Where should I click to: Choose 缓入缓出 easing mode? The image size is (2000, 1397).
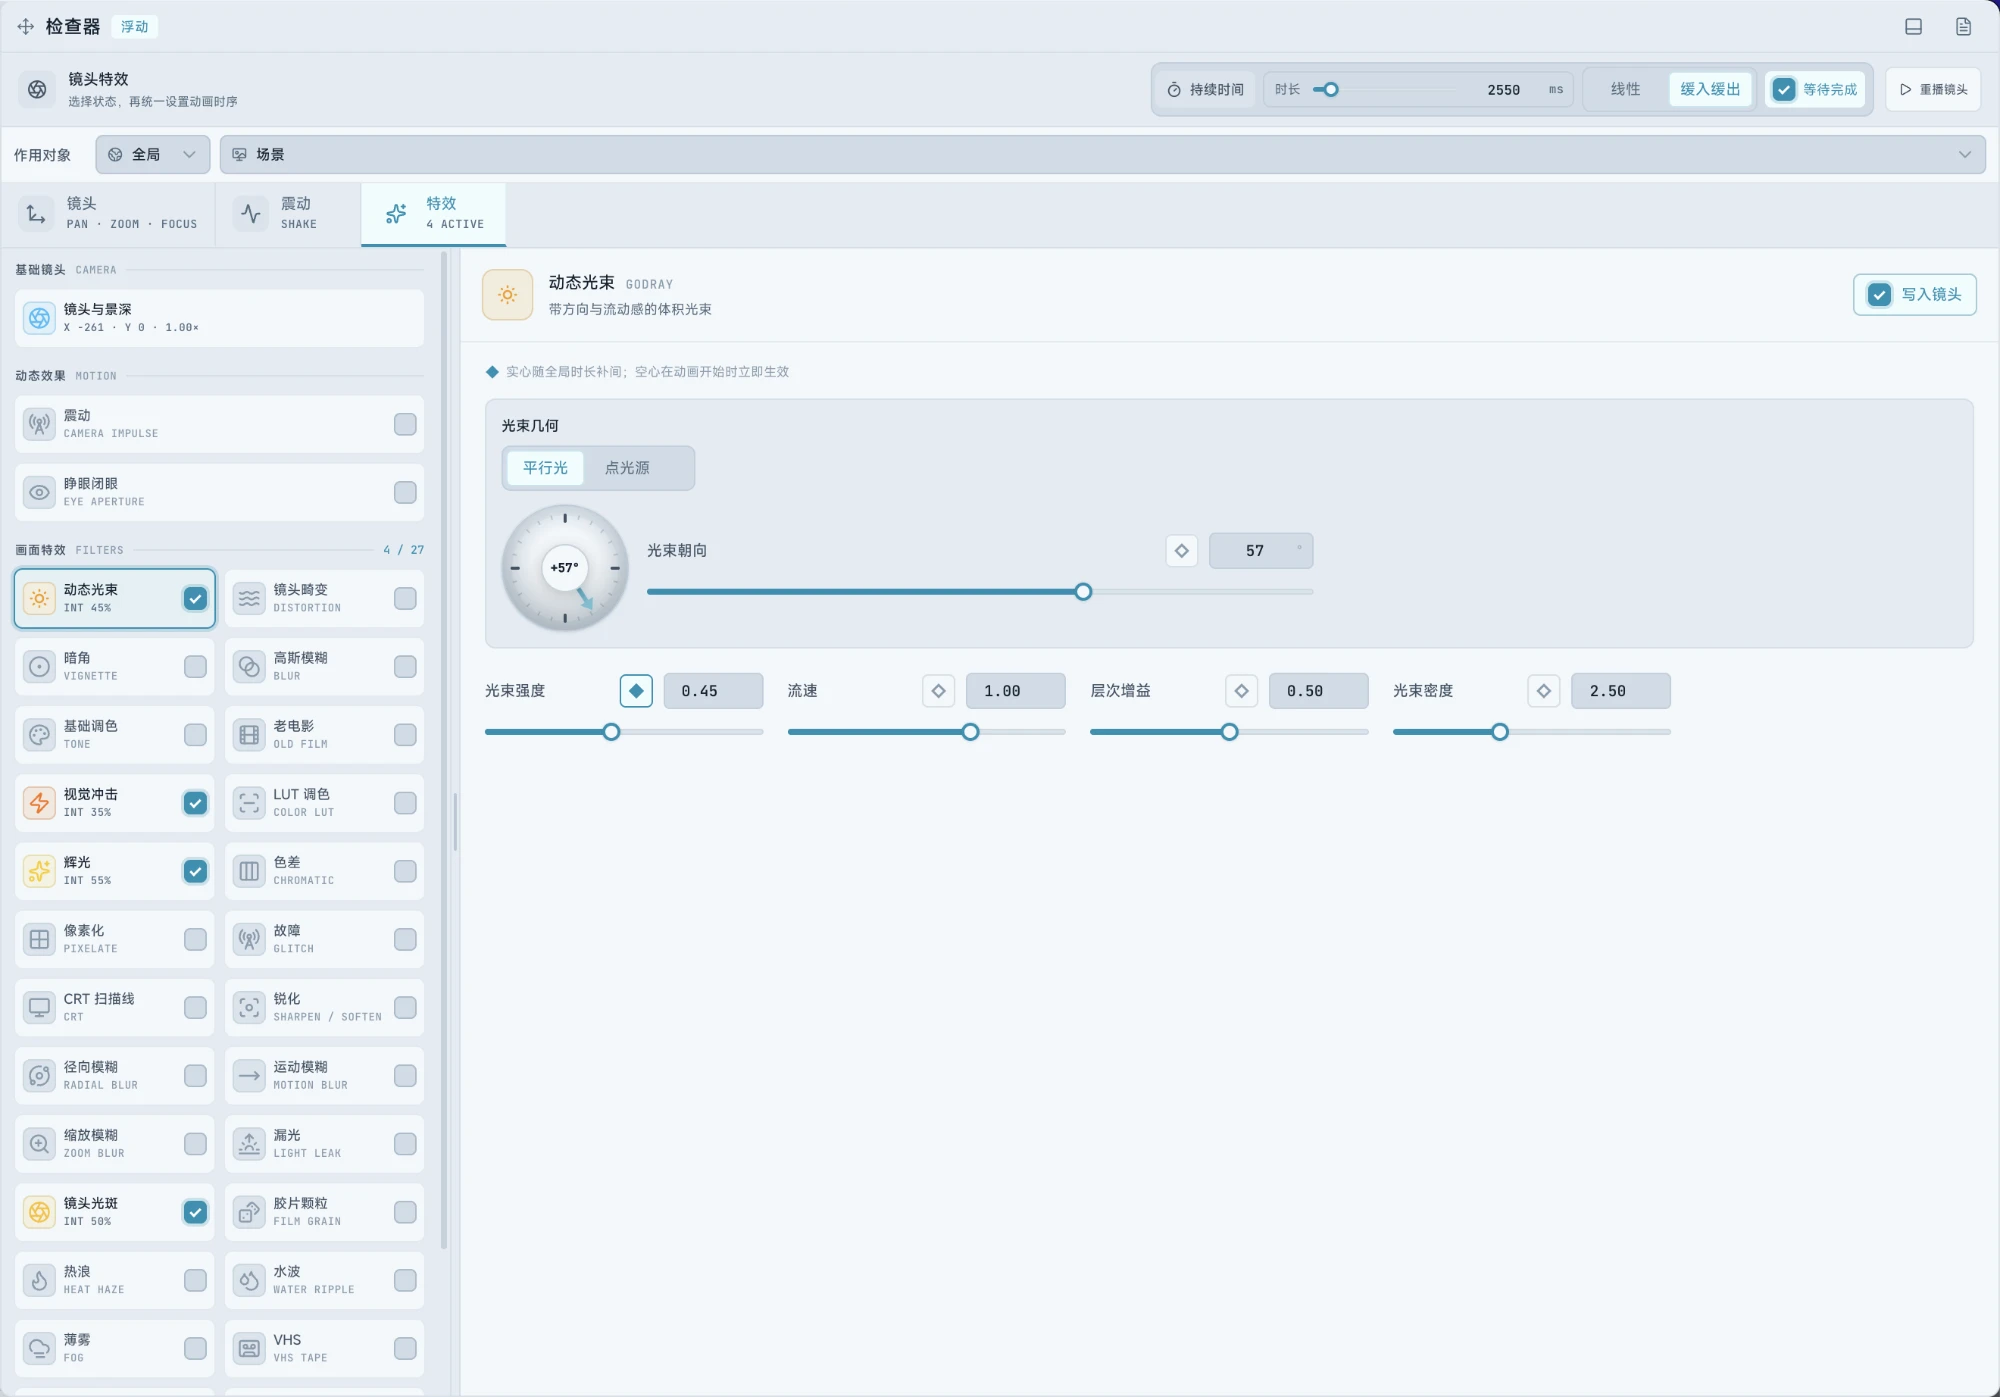(1710, 90)
